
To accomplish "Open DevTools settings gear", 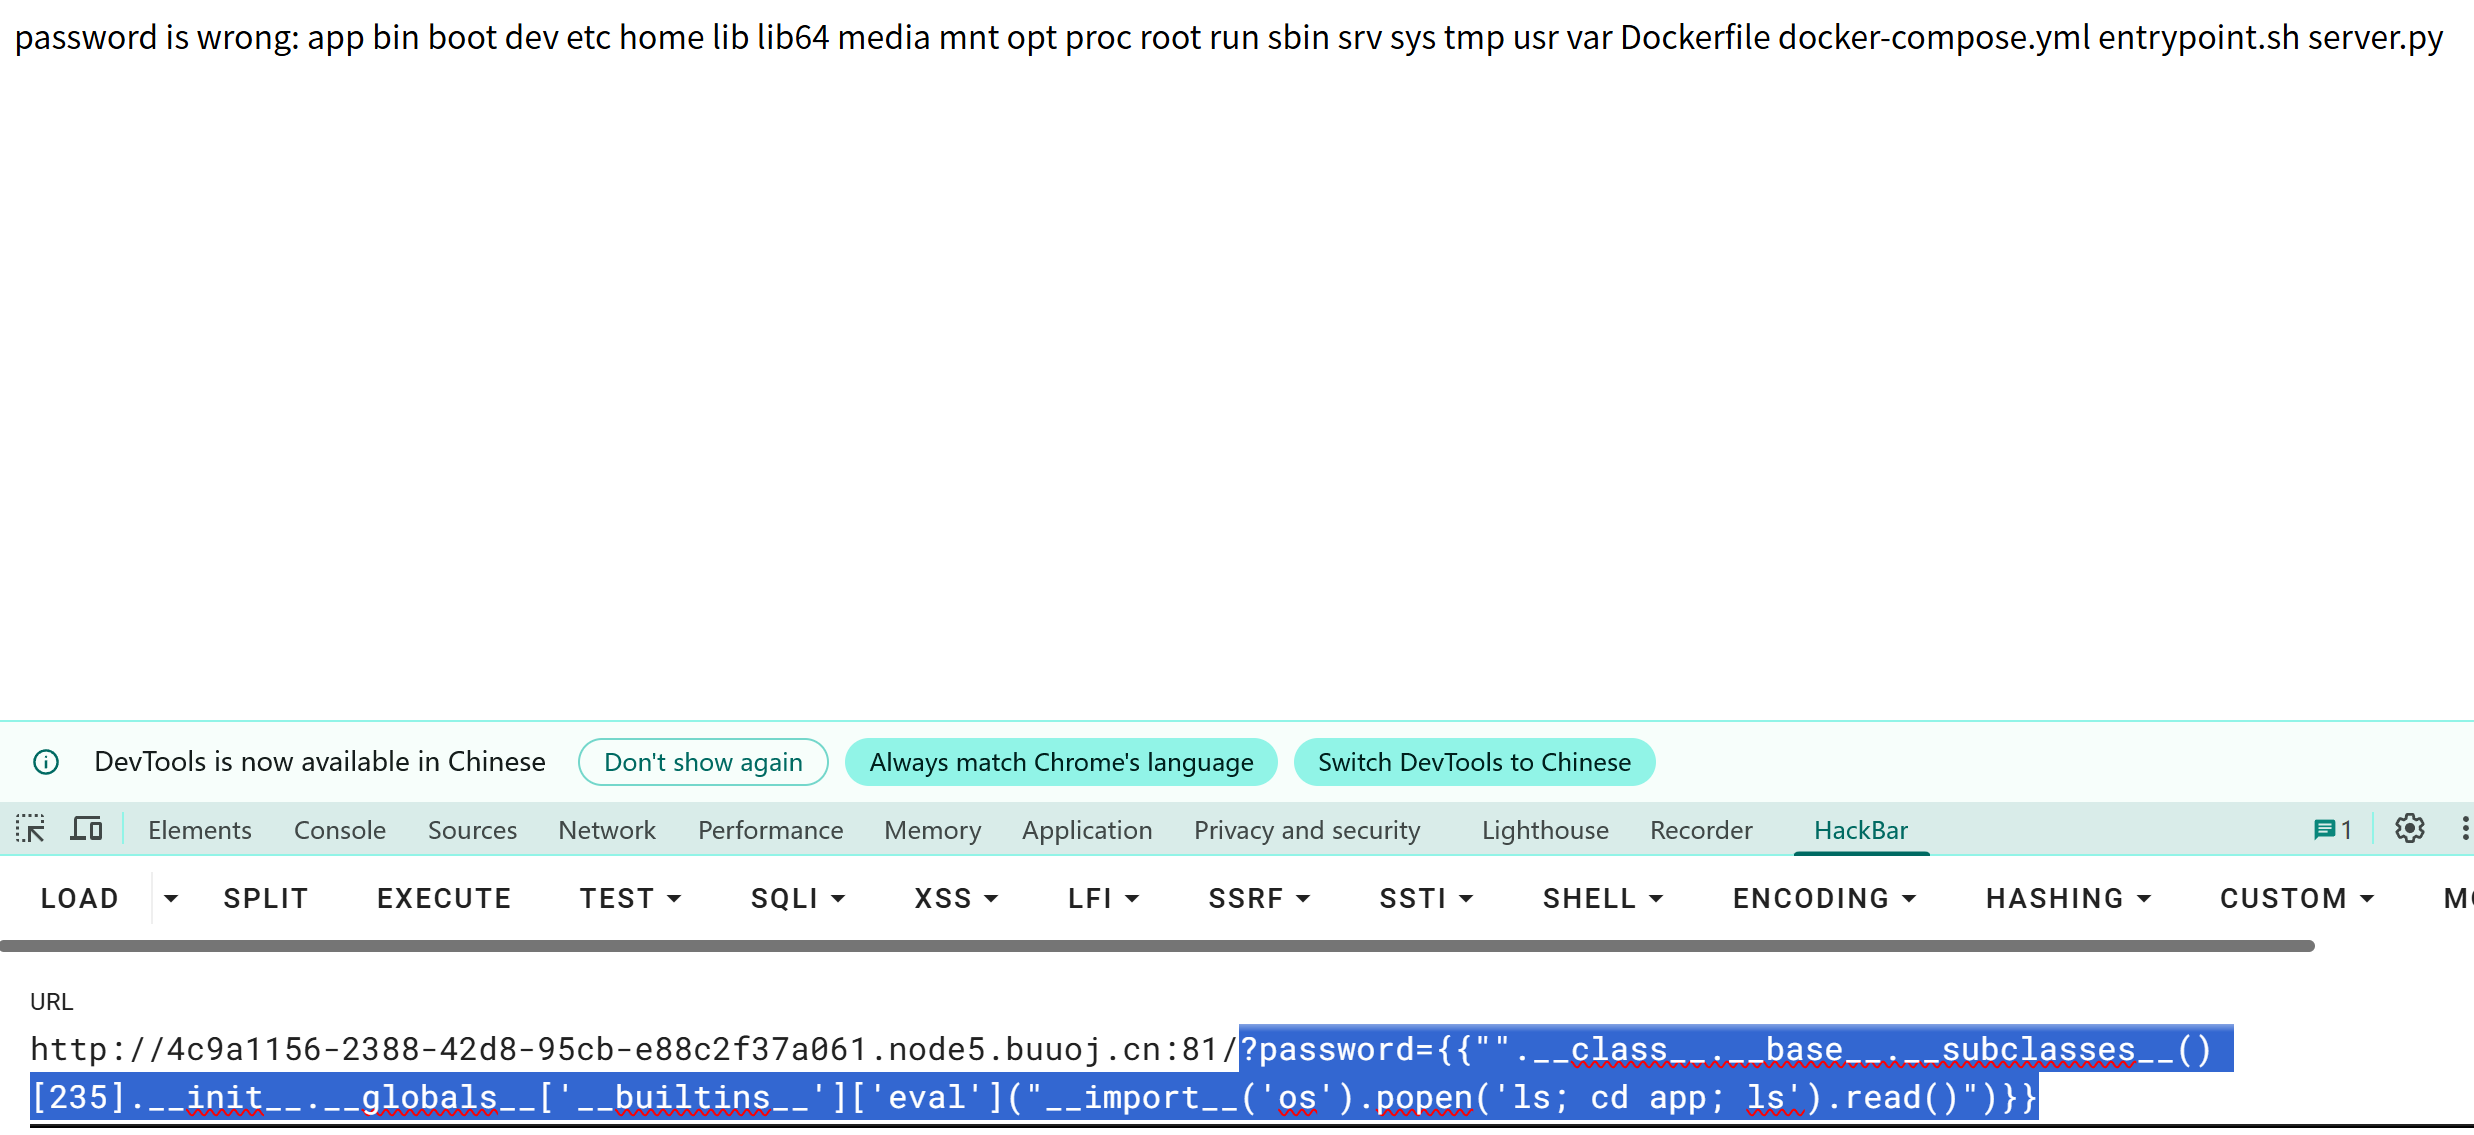I will click(x=2409, y=829).
